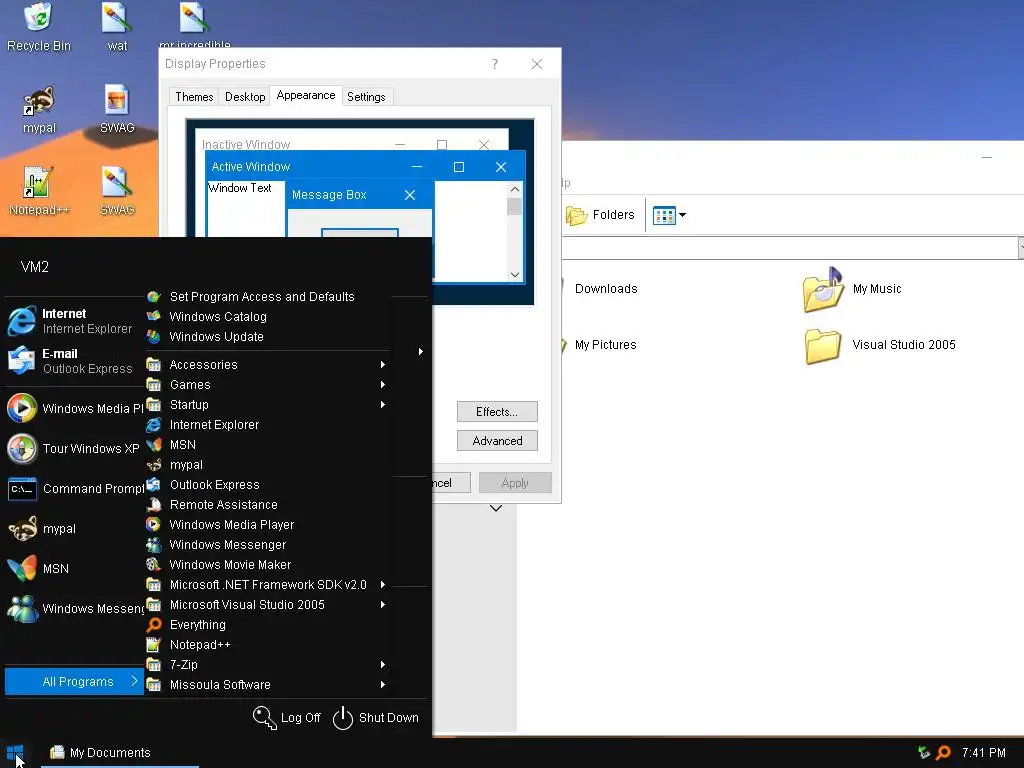
Task: Click Apply button in Display Properties
Action: (515, 483)
